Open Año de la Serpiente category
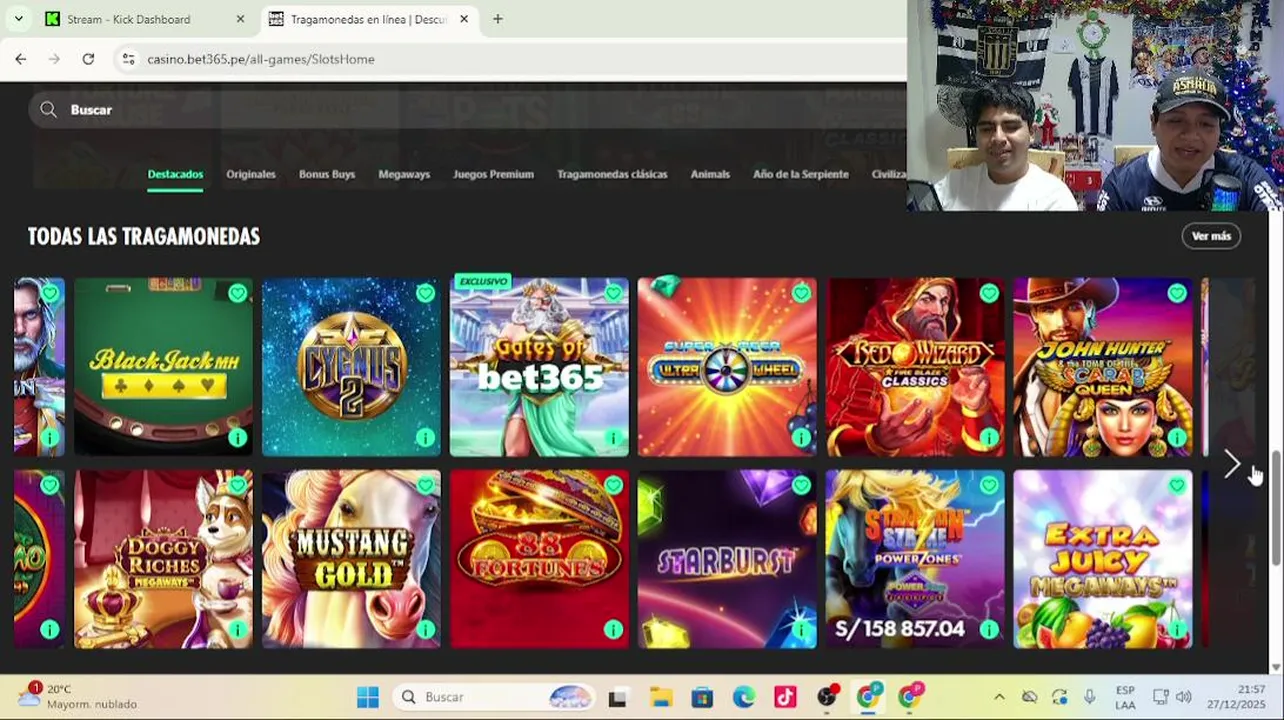Image resolution: width=1284 pixels, height=720 pixels. tap(801, 174)
